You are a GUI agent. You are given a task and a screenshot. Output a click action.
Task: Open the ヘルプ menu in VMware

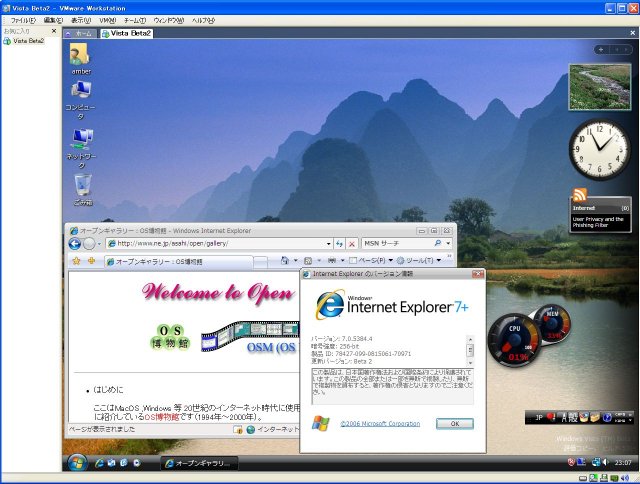tap(203, 20)
